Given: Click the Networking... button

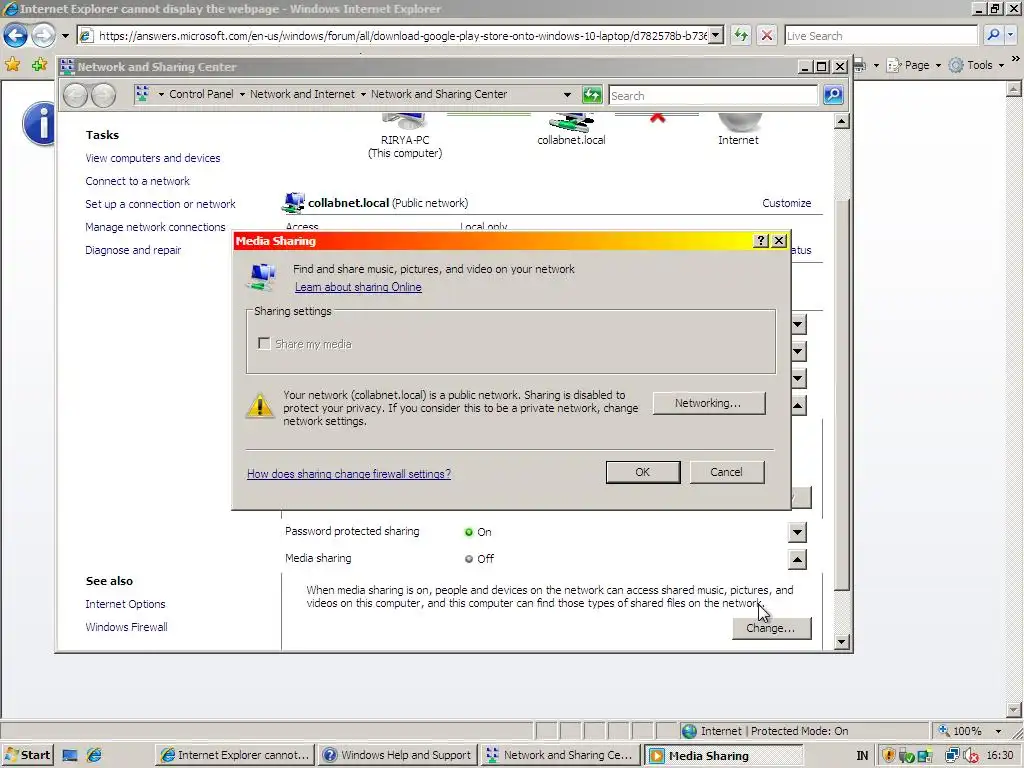Looking at the screenshot, I should 709,403.
